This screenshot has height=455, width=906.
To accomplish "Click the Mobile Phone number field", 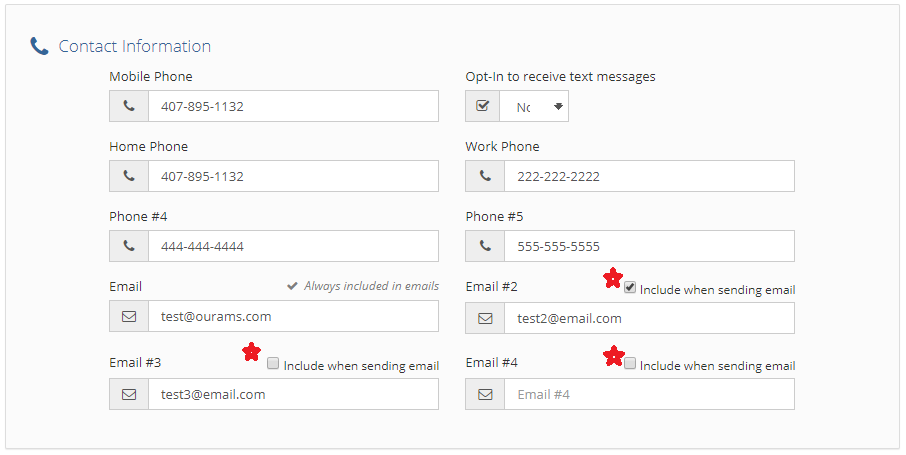I will tap(292, 106).
